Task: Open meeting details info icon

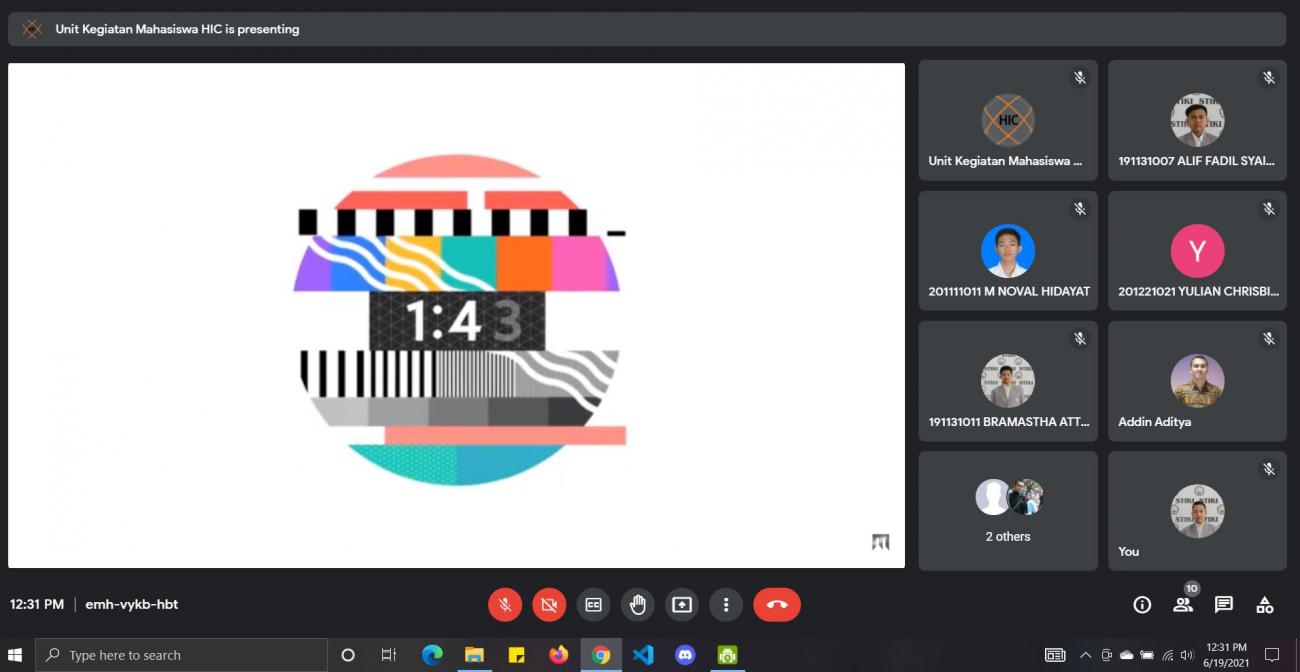Action: click(1142, 605)
